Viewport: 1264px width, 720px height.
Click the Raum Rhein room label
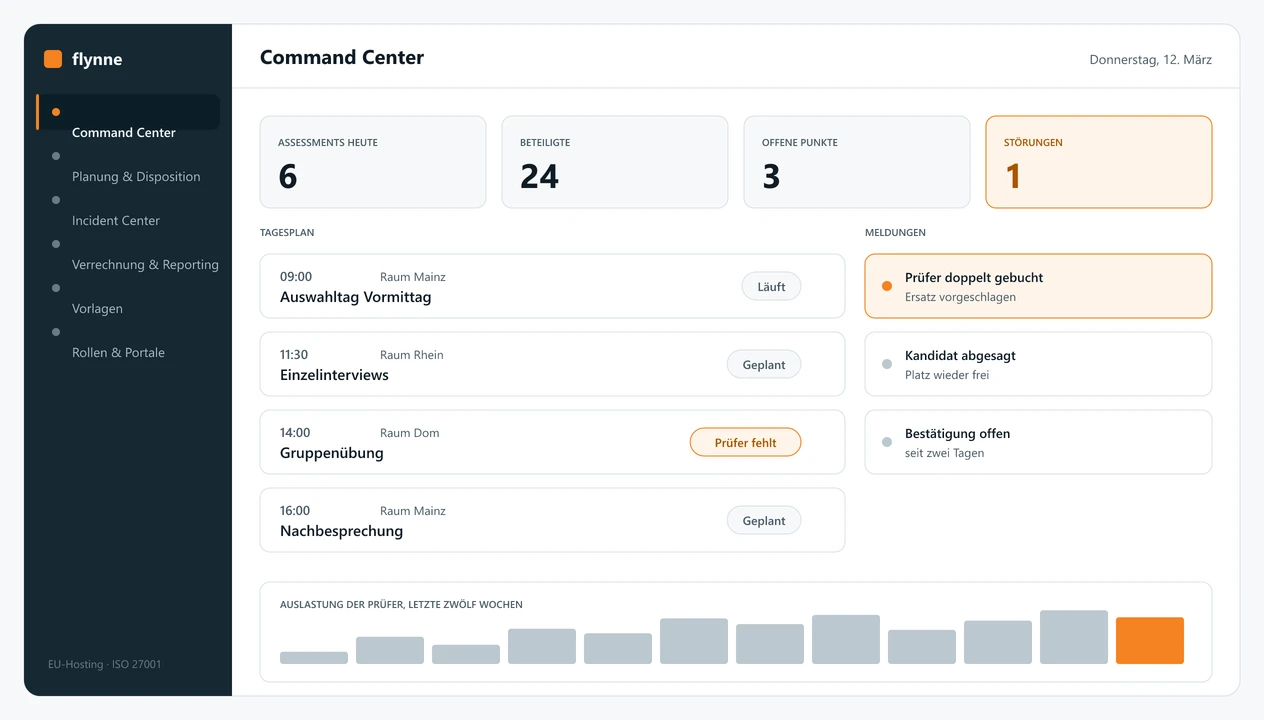(412, 355)
